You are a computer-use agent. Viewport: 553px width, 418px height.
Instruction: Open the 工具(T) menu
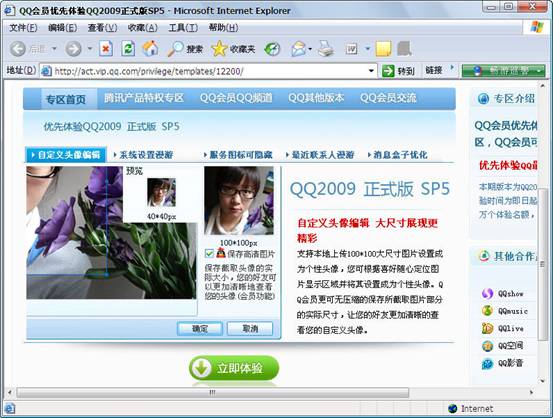pos(183,28)
